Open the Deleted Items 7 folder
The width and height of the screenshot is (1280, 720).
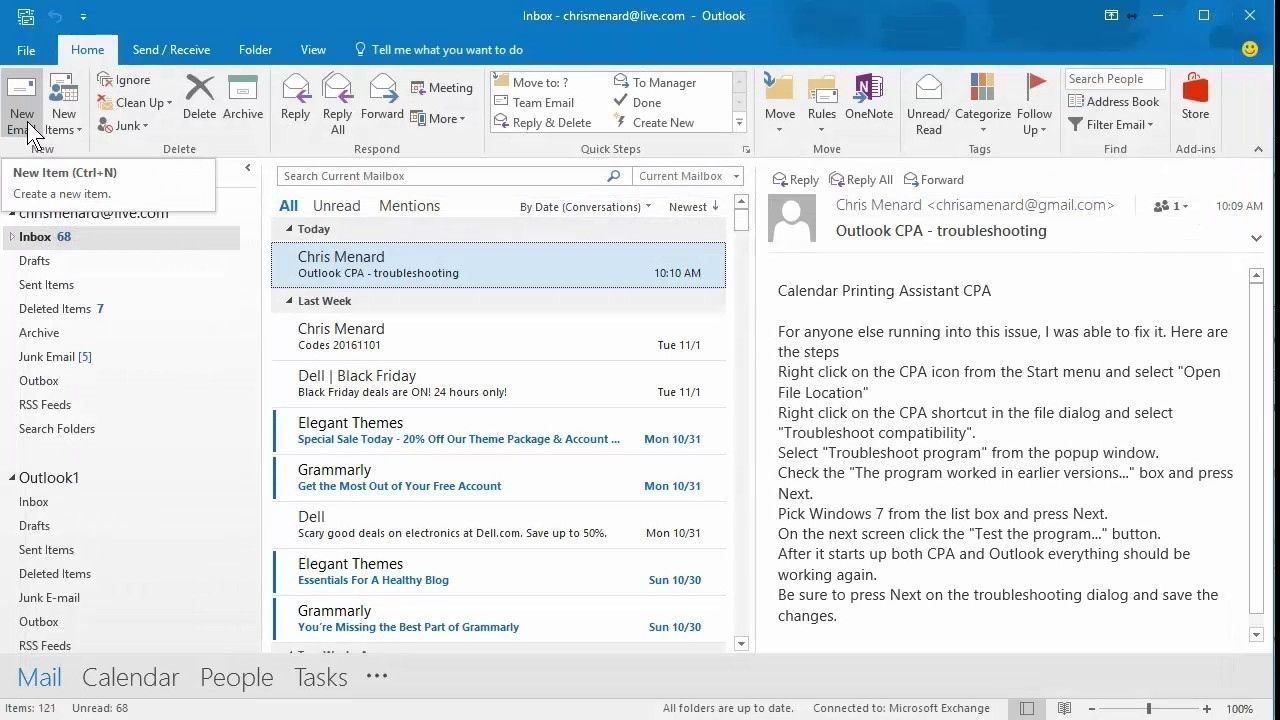61,309
